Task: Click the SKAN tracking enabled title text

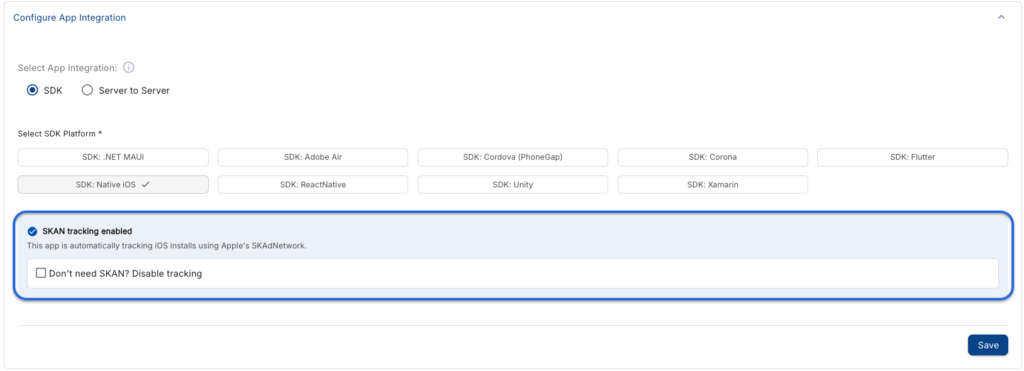Action: 87,231
